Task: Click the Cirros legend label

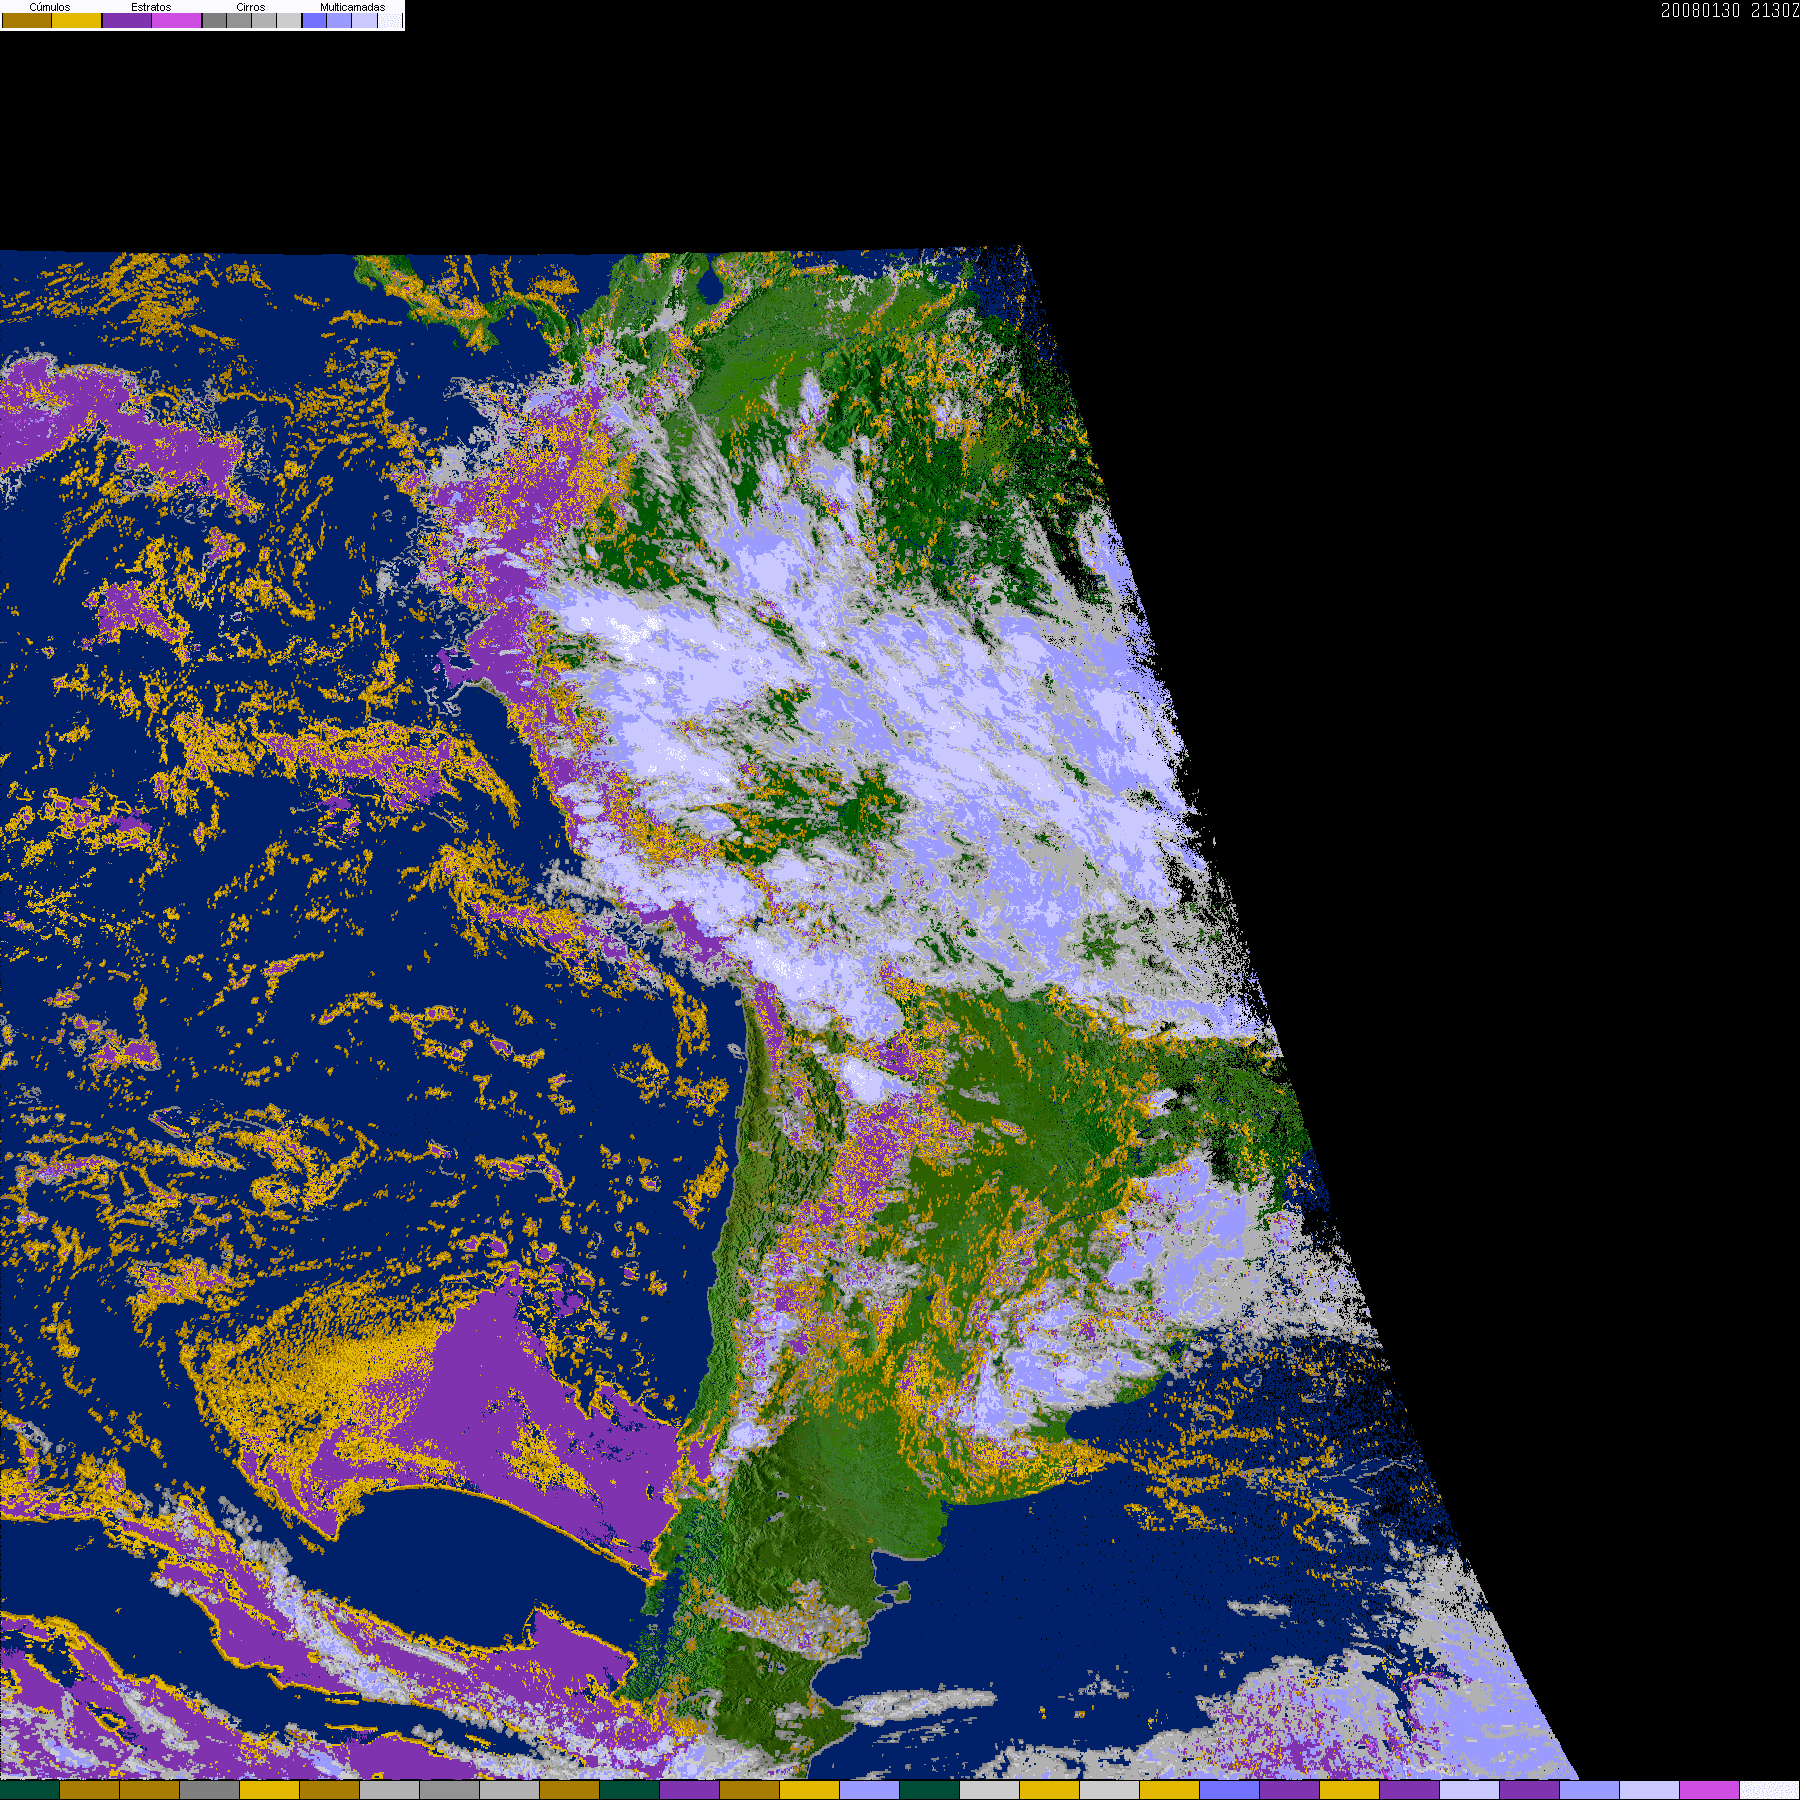Action: click(x=251, y=7)
